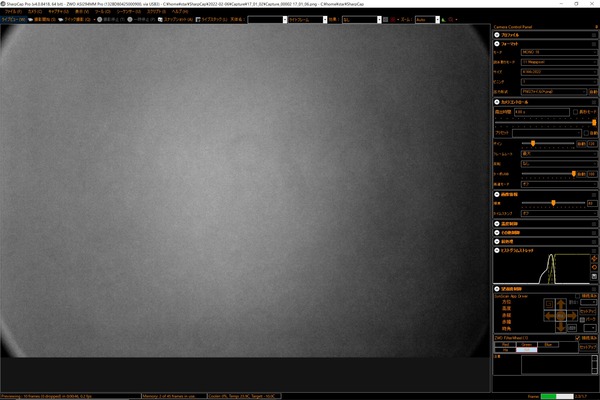Open the カメラ menu
Image resolution: width=600 pixels, height=400 pixels.
35,12
